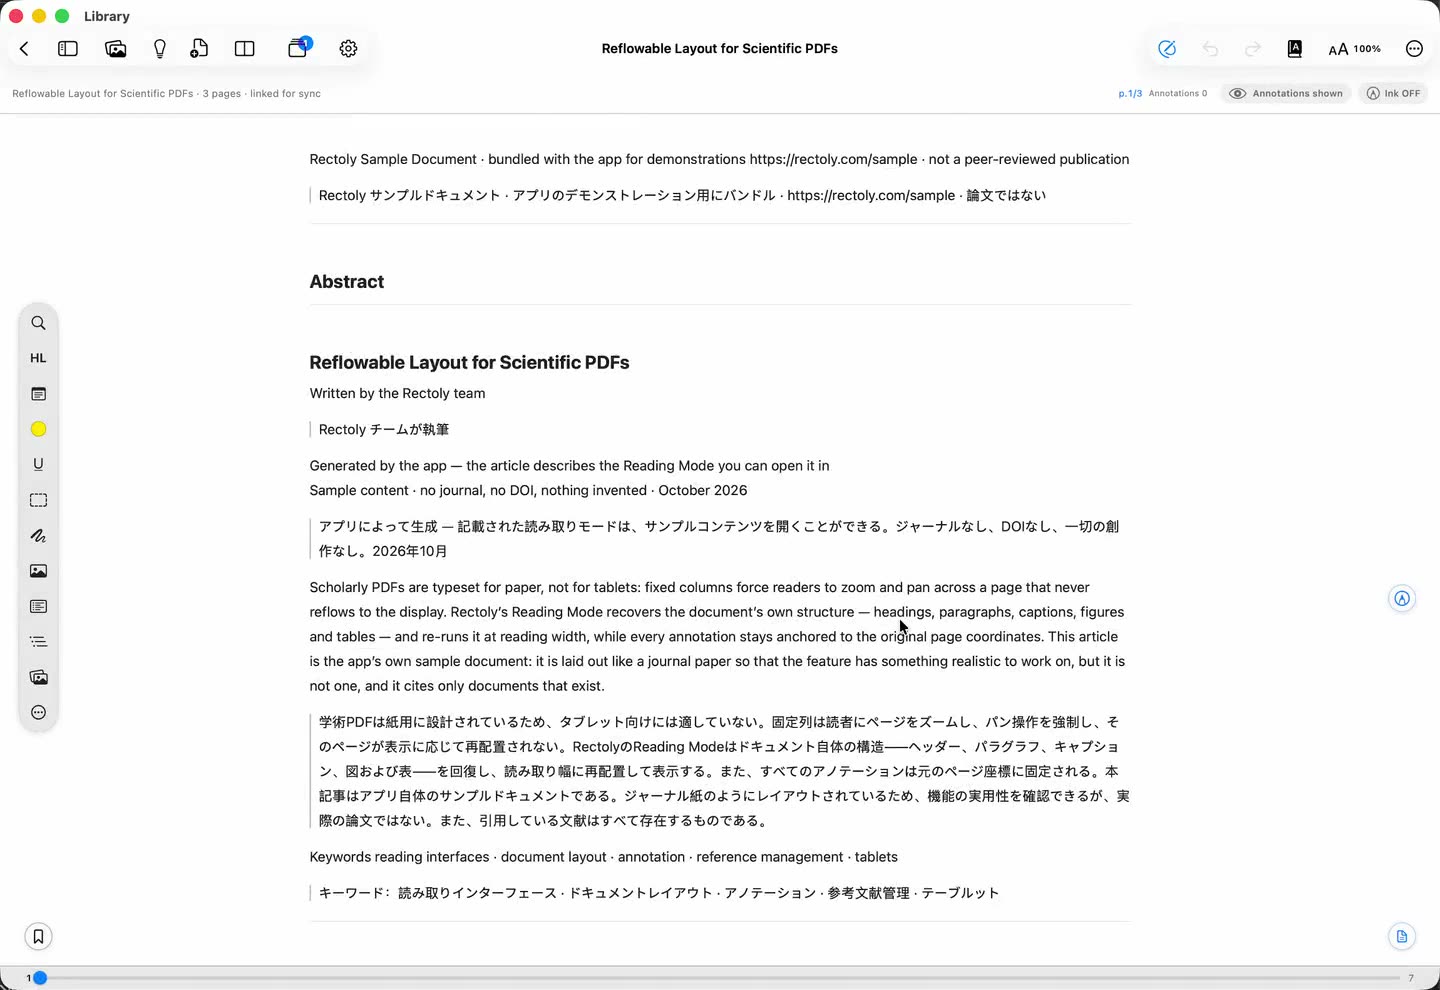The image size is (1440, 990).
Task: Open the ellipsis more tools in left palette
Action: 38,713
